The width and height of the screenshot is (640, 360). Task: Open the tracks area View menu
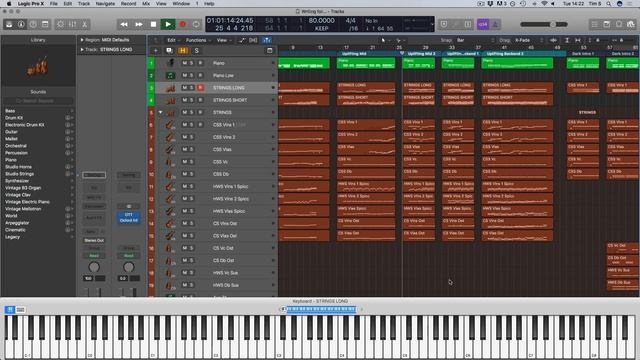click(x=223, y=40)
